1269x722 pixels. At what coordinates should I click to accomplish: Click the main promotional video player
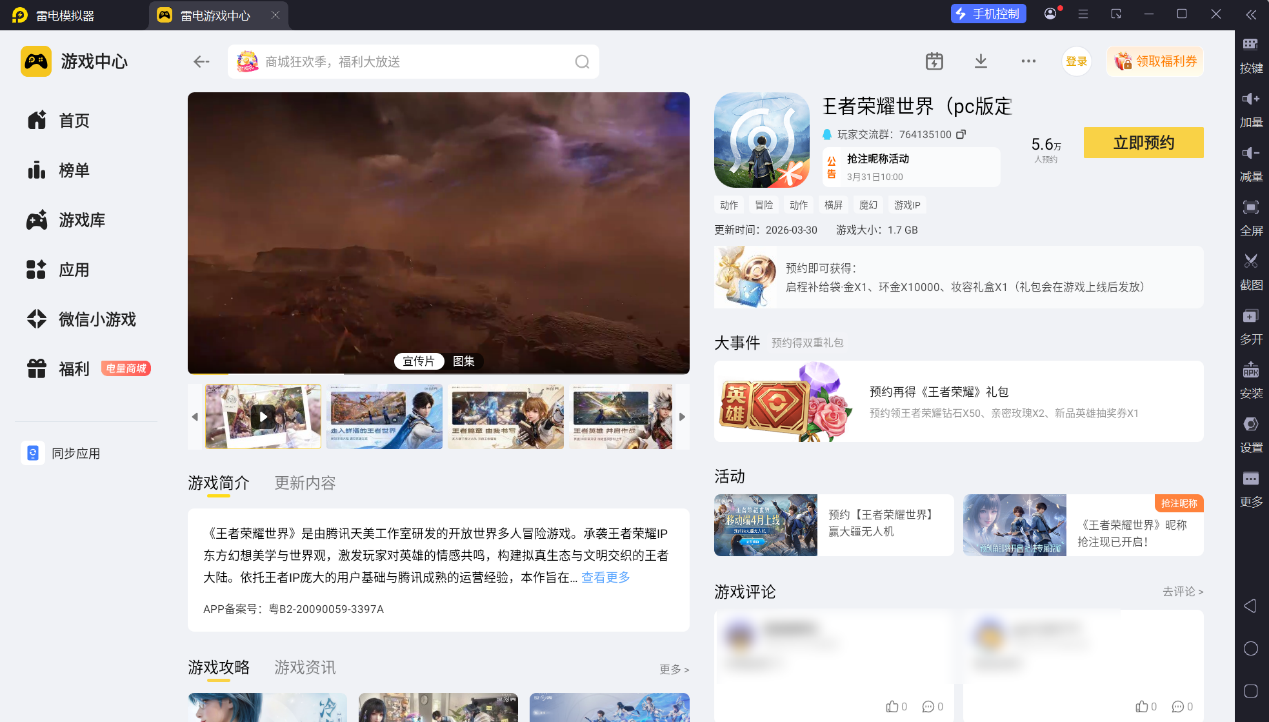pyautogui.click(x=439, y=233)
